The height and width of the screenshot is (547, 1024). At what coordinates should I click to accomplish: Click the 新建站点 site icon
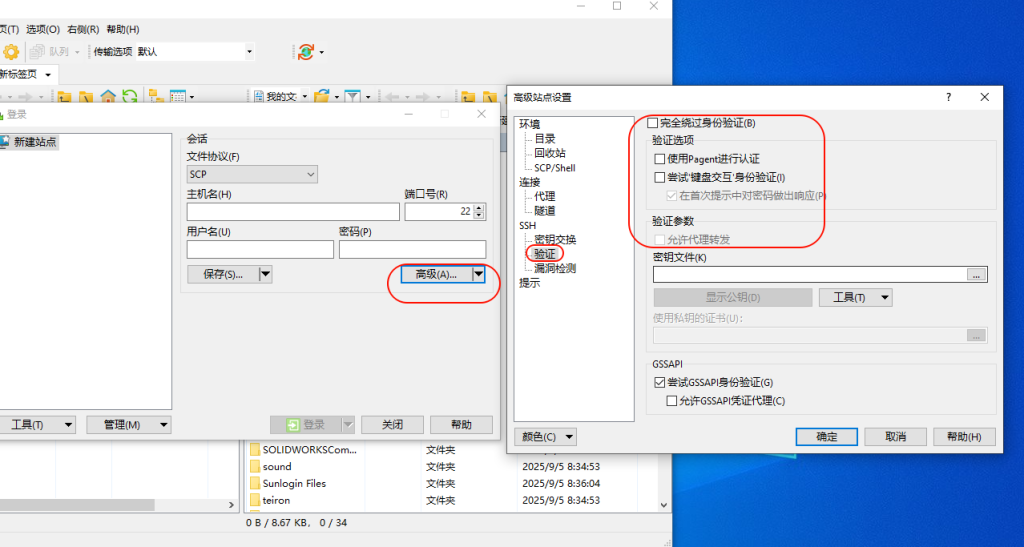[5, 142]
